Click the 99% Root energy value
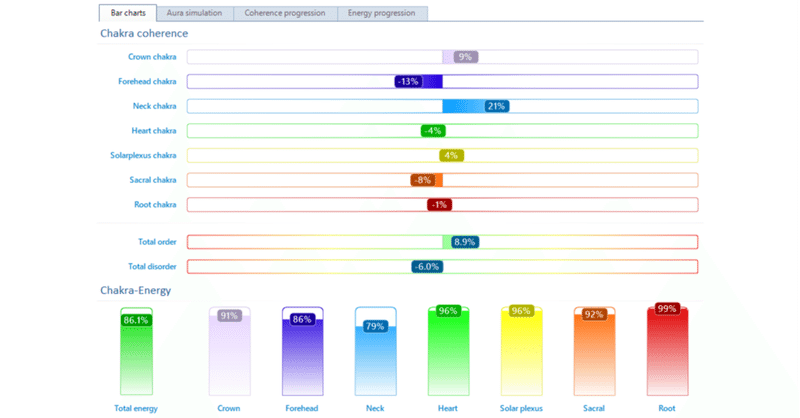 click(667, 309)
